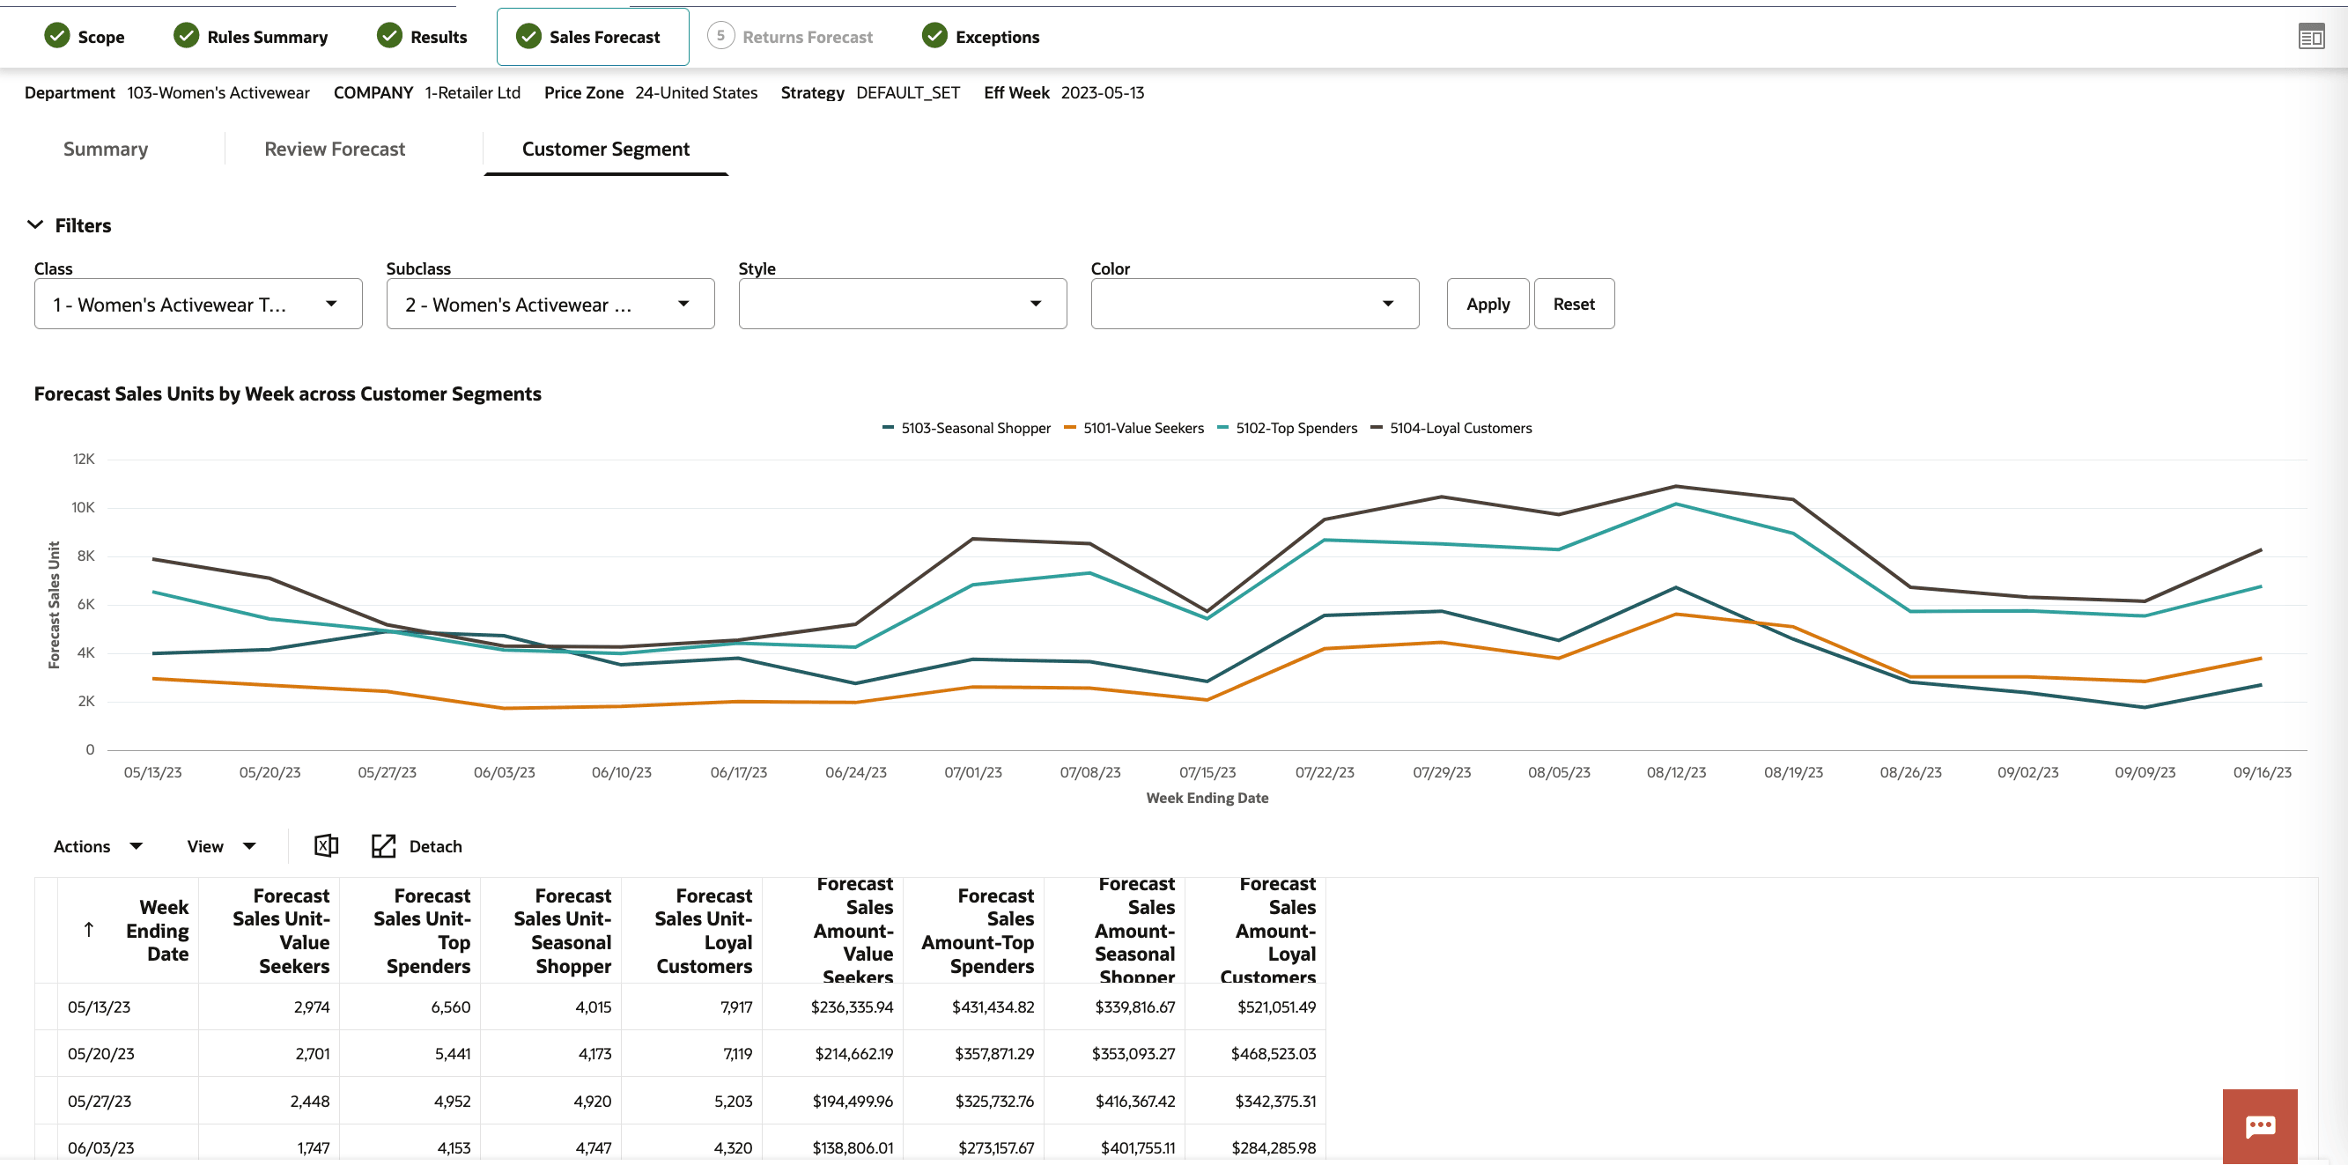Click the Scope step checkmark icon

pyautogui.click(x=57, y=37)
